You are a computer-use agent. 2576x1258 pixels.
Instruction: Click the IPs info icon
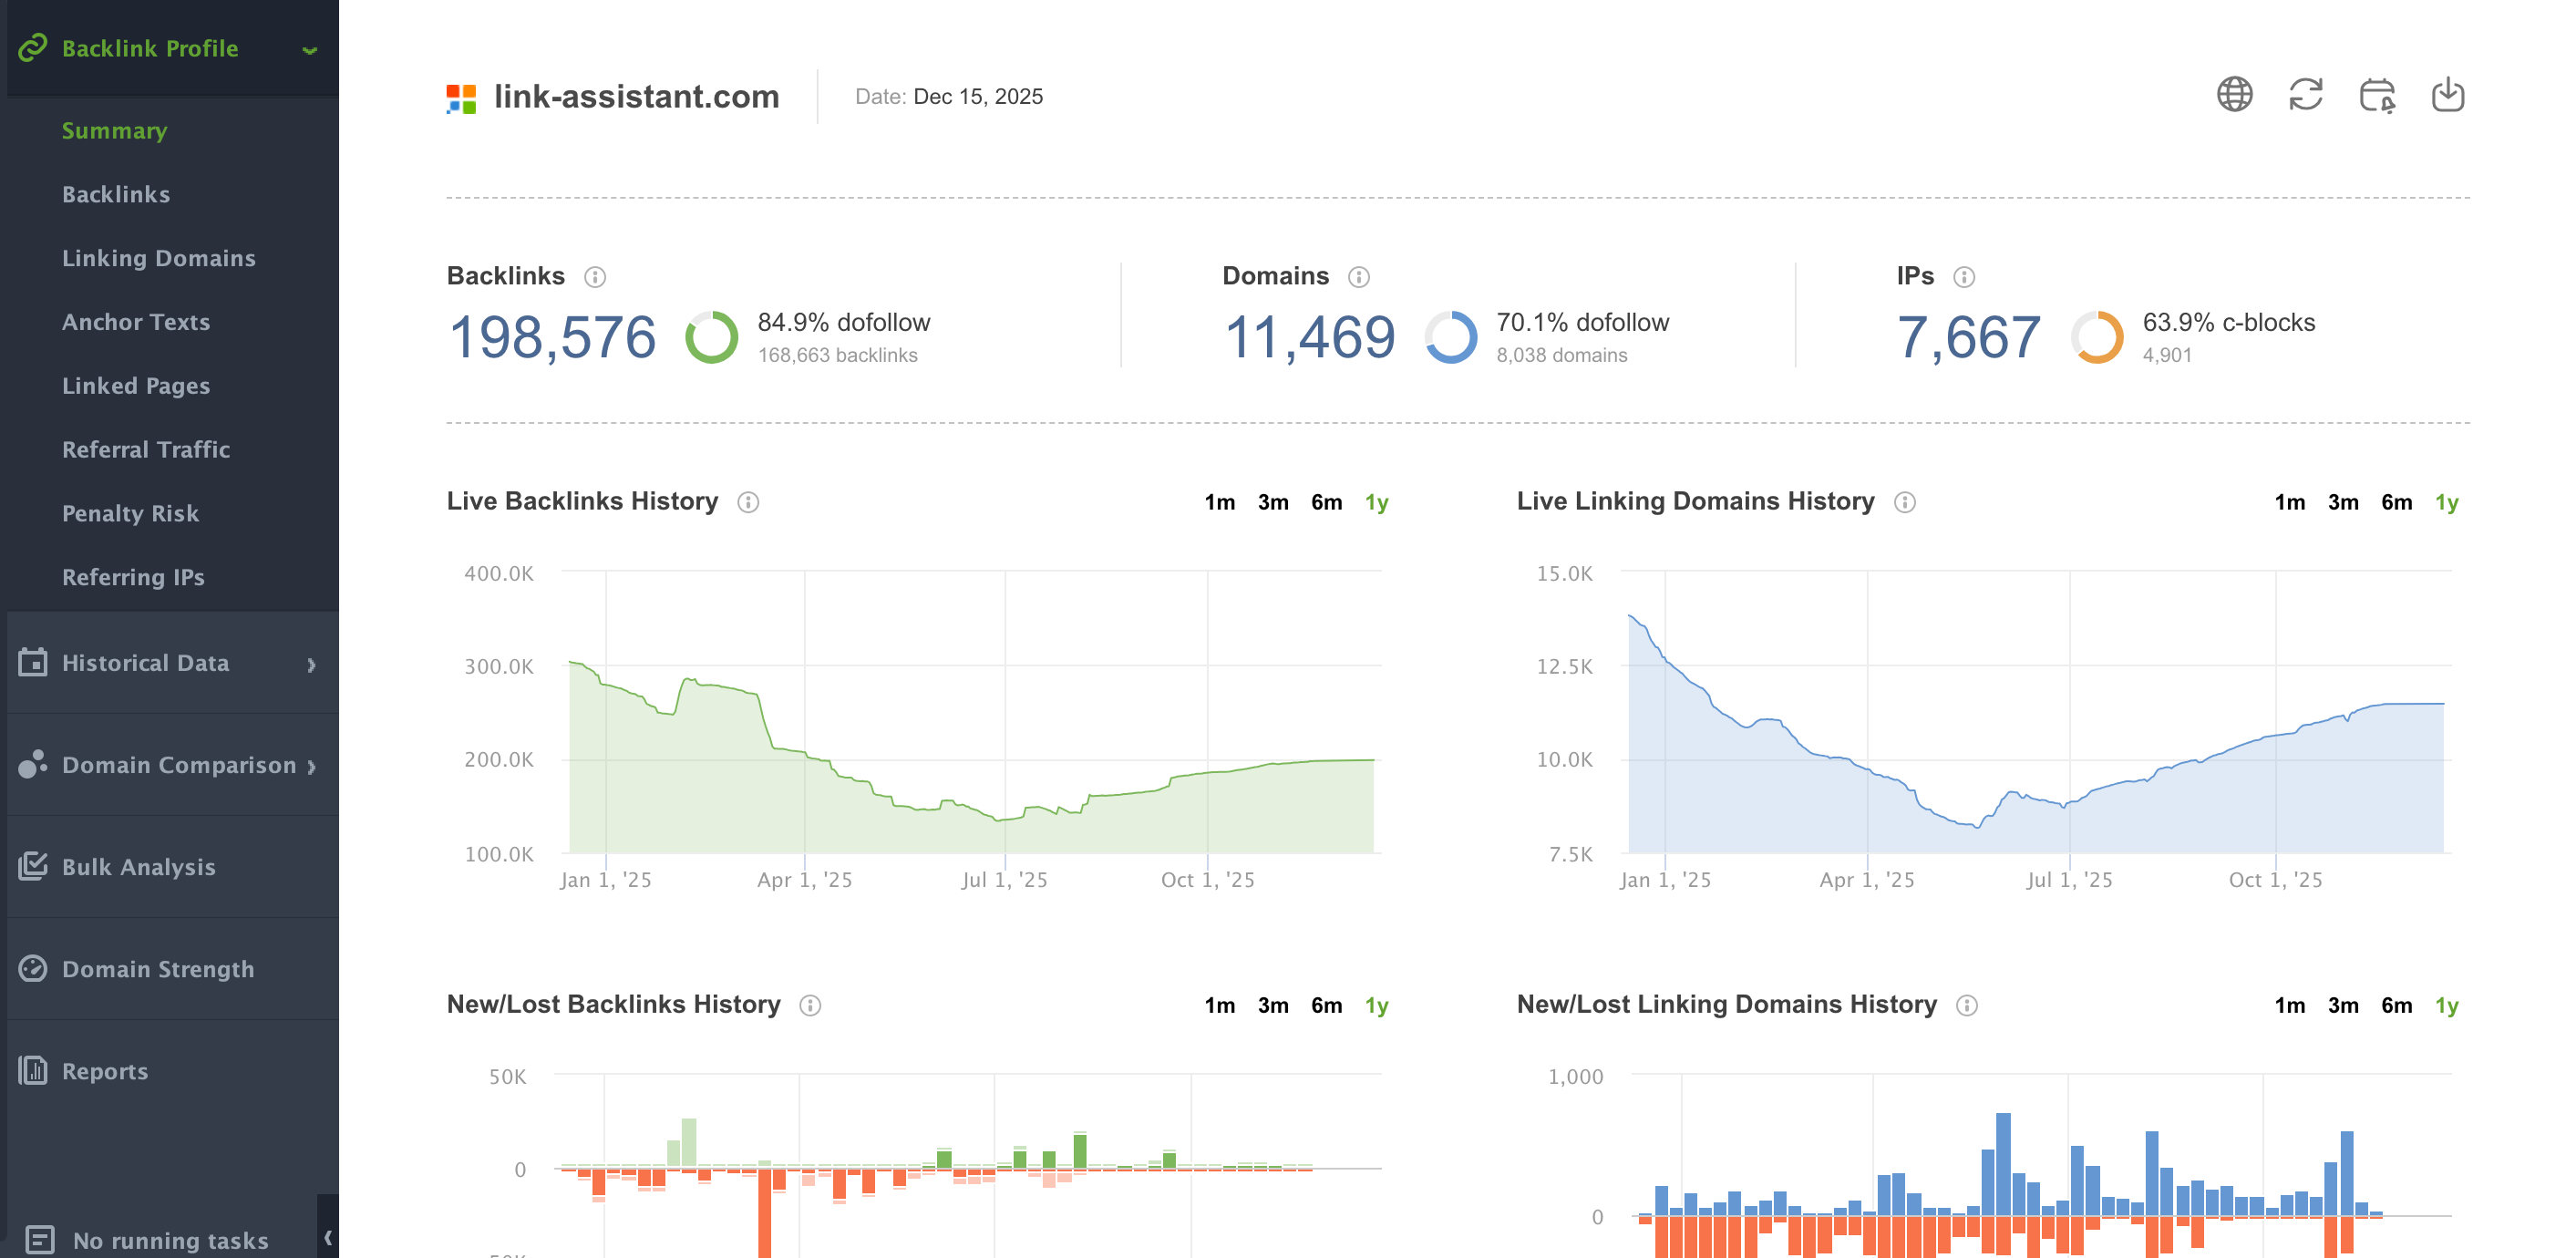pyautogui.click(x=1963, y=277)
